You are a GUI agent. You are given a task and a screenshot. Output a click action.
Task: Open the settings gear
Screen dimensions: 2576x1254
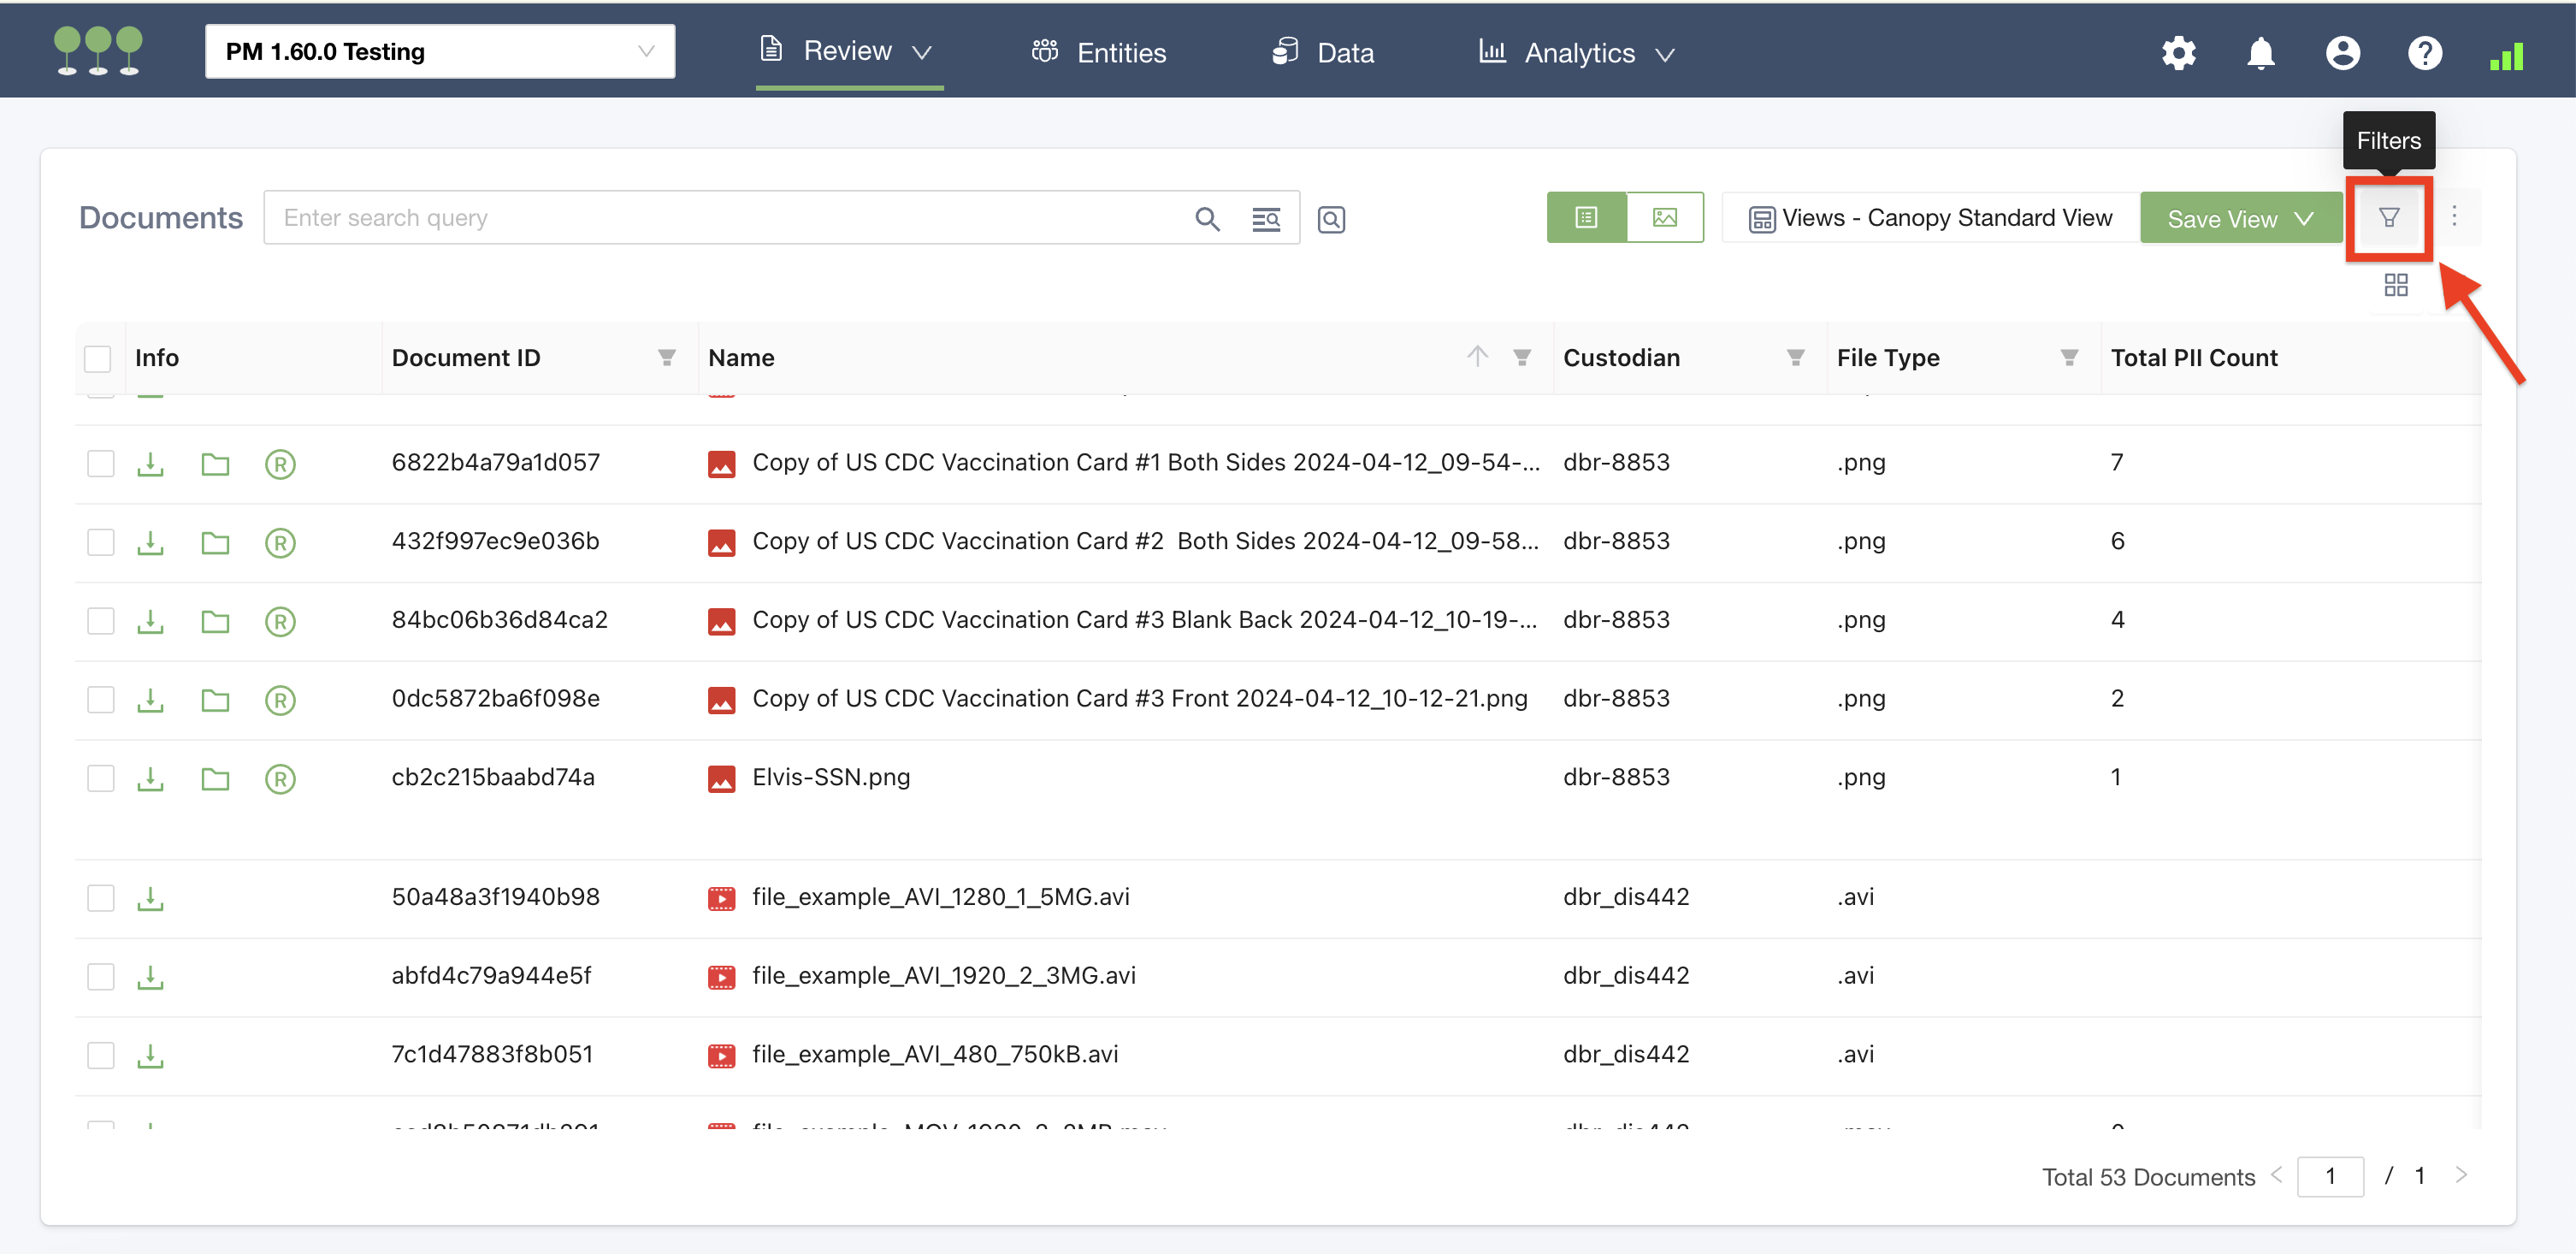click(2178, 53)
